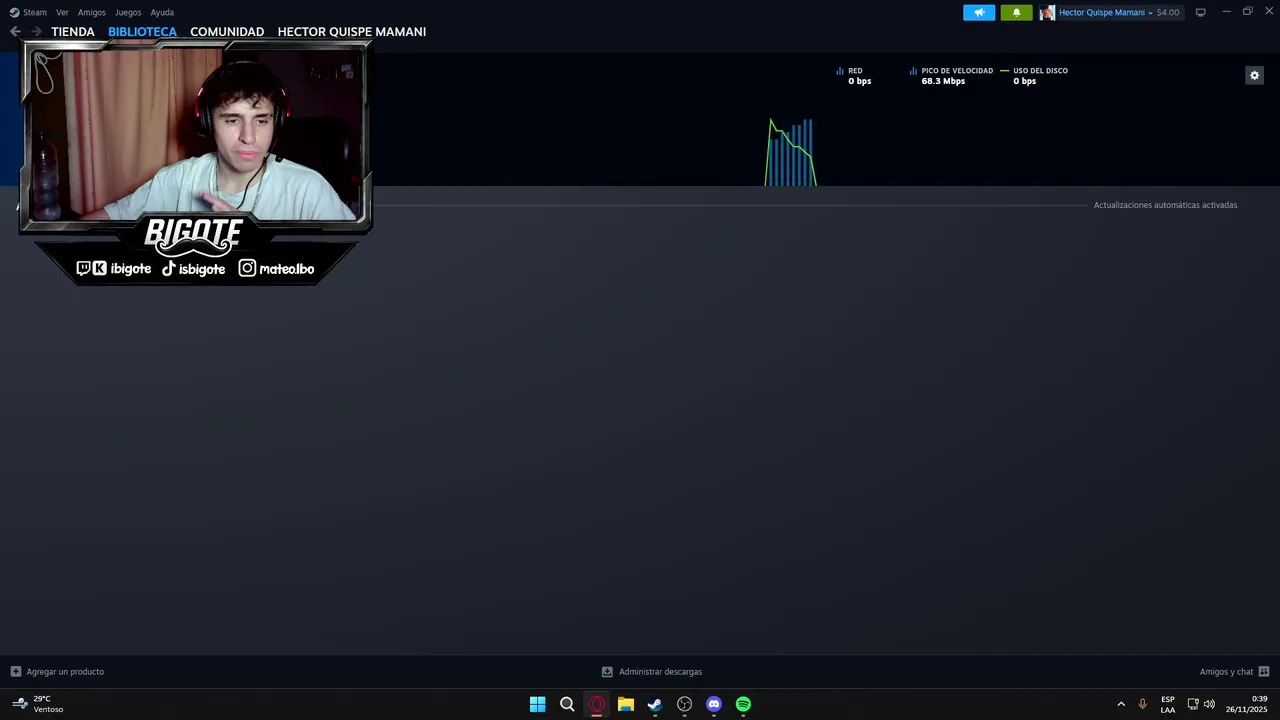Viewport: 1280px width, 720px height.
Task: Switch ESP LAA keyboard language
Action: point(1168,704)
